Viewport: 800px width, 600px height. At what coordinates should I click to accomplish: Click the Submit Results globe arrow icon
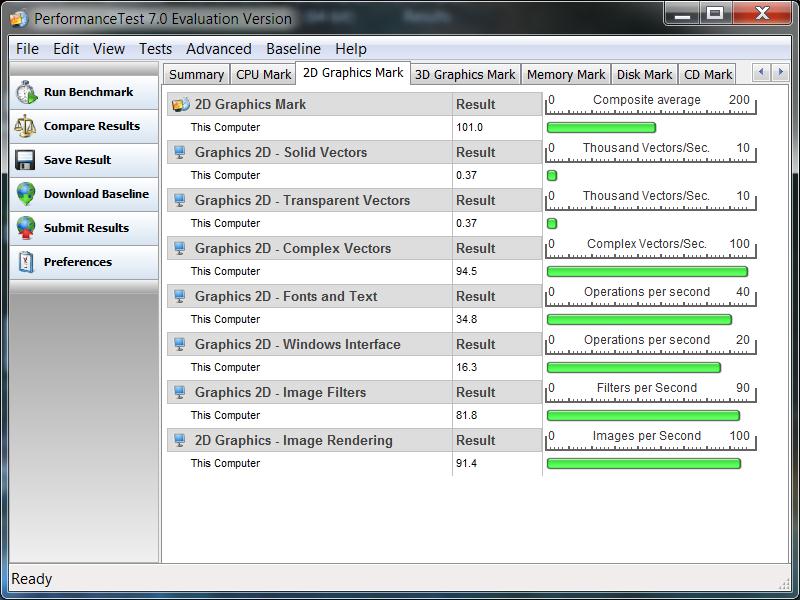point(26,228)
